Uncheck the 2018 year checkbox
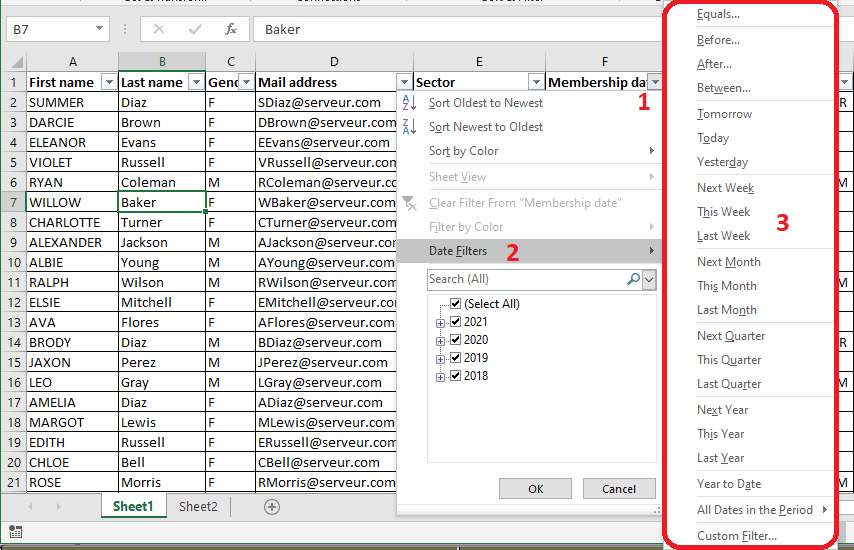 456,376
